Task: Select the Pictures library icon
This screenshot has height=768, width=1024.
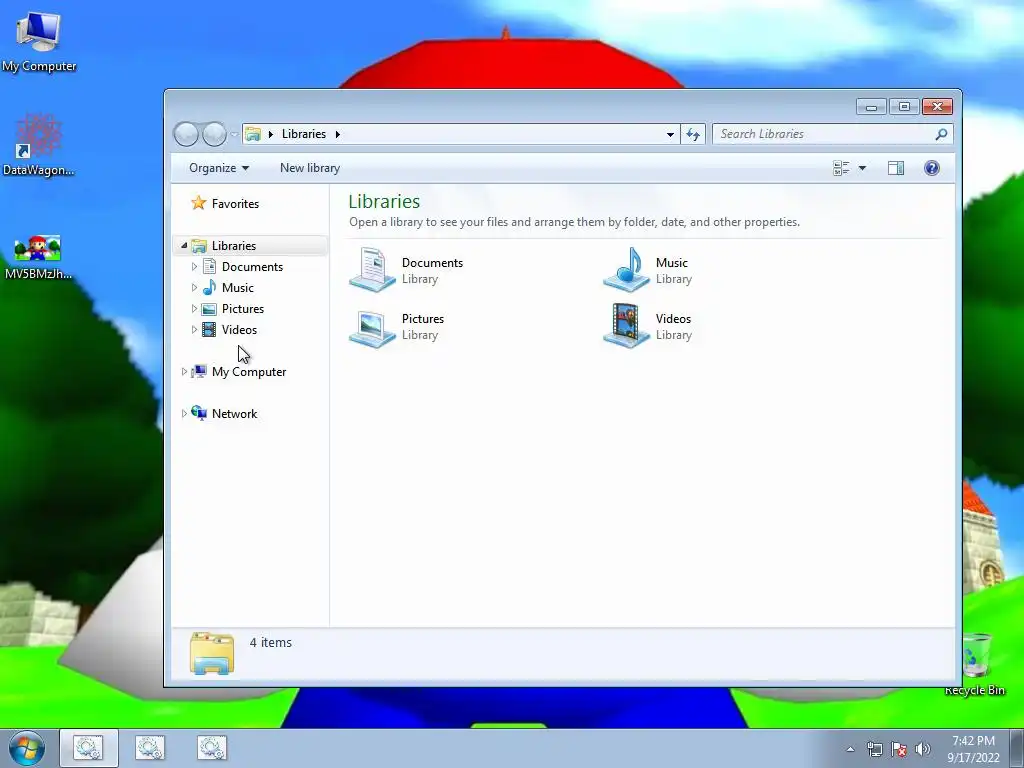Action: 372,327
